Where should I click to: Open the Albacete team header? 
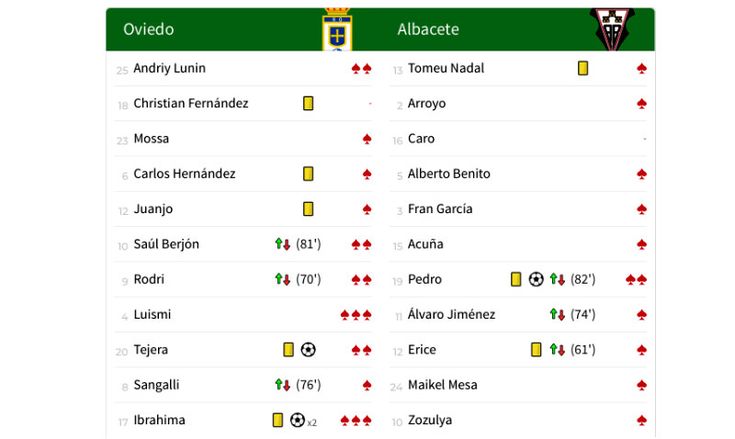click(428, 29)
